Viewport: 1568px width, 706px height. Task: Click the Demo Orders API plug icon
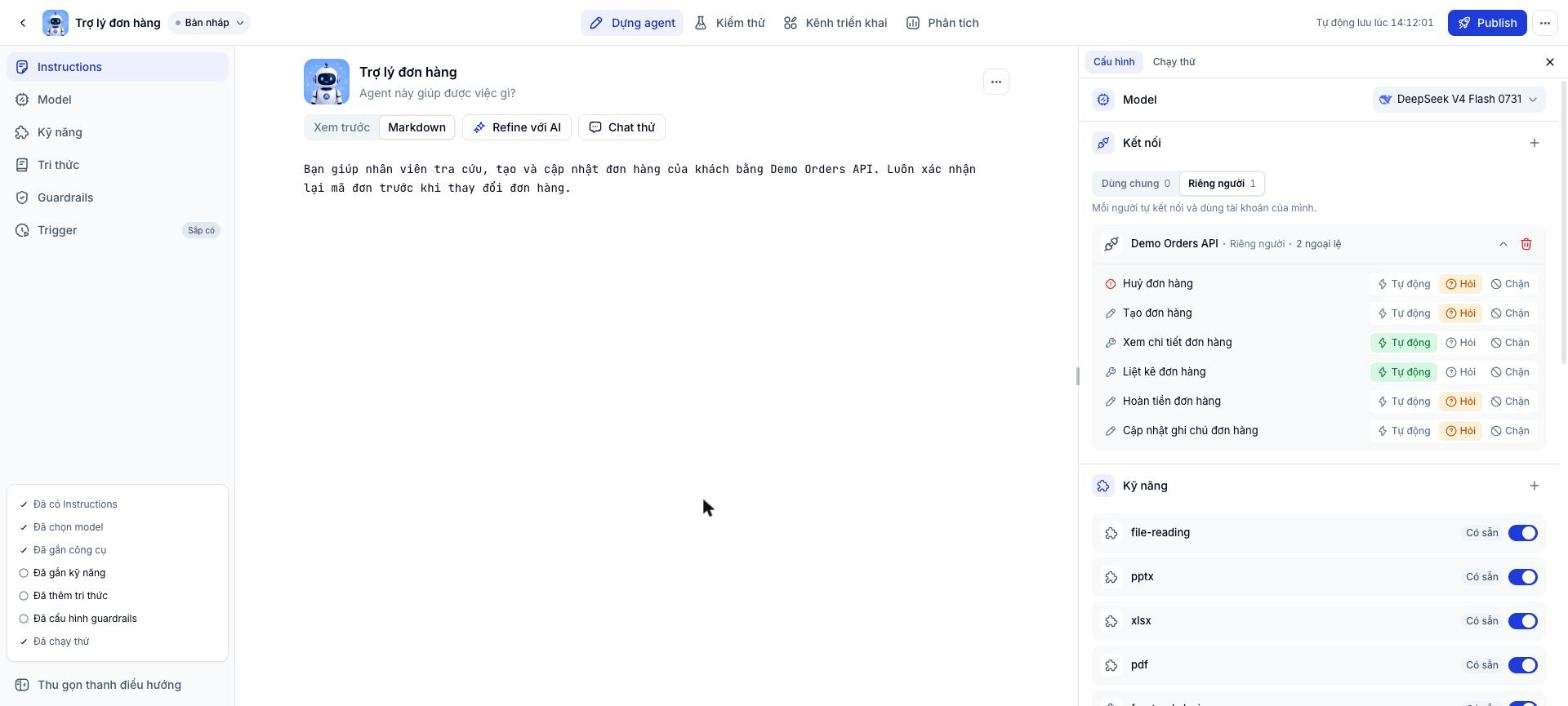tap(1111, 244)
